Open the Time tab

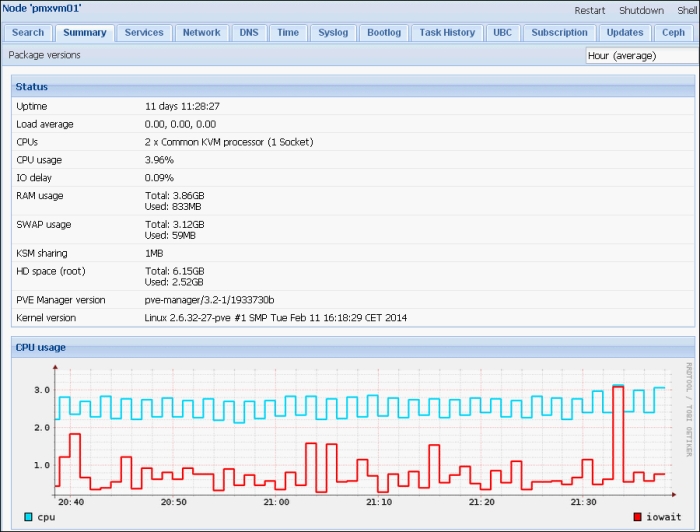coord(288,33)
